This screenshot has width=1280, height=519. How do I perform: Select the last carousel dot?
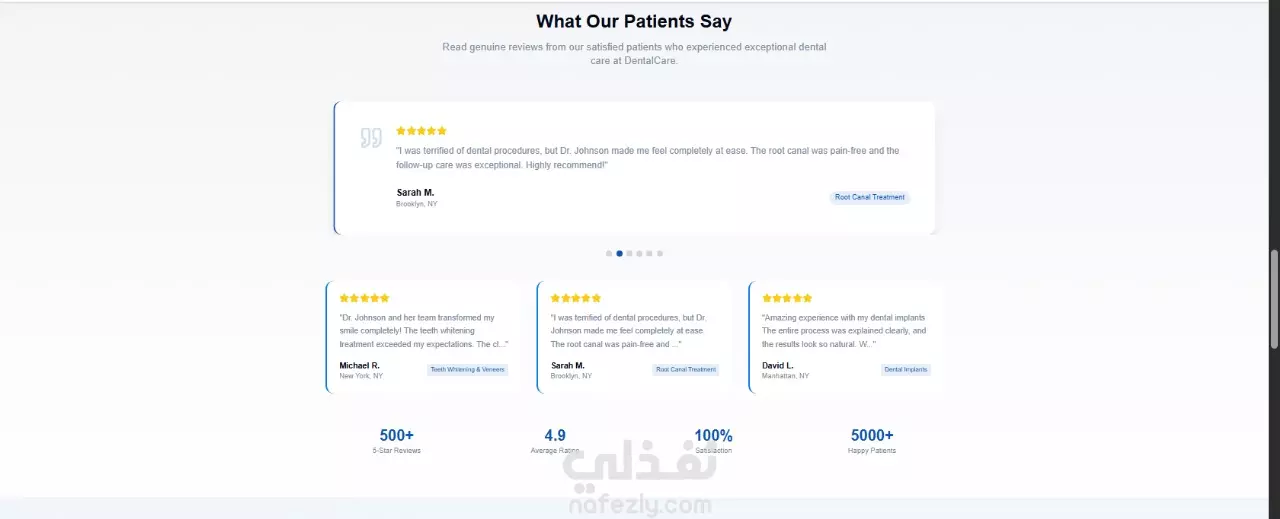click(660, 254)
